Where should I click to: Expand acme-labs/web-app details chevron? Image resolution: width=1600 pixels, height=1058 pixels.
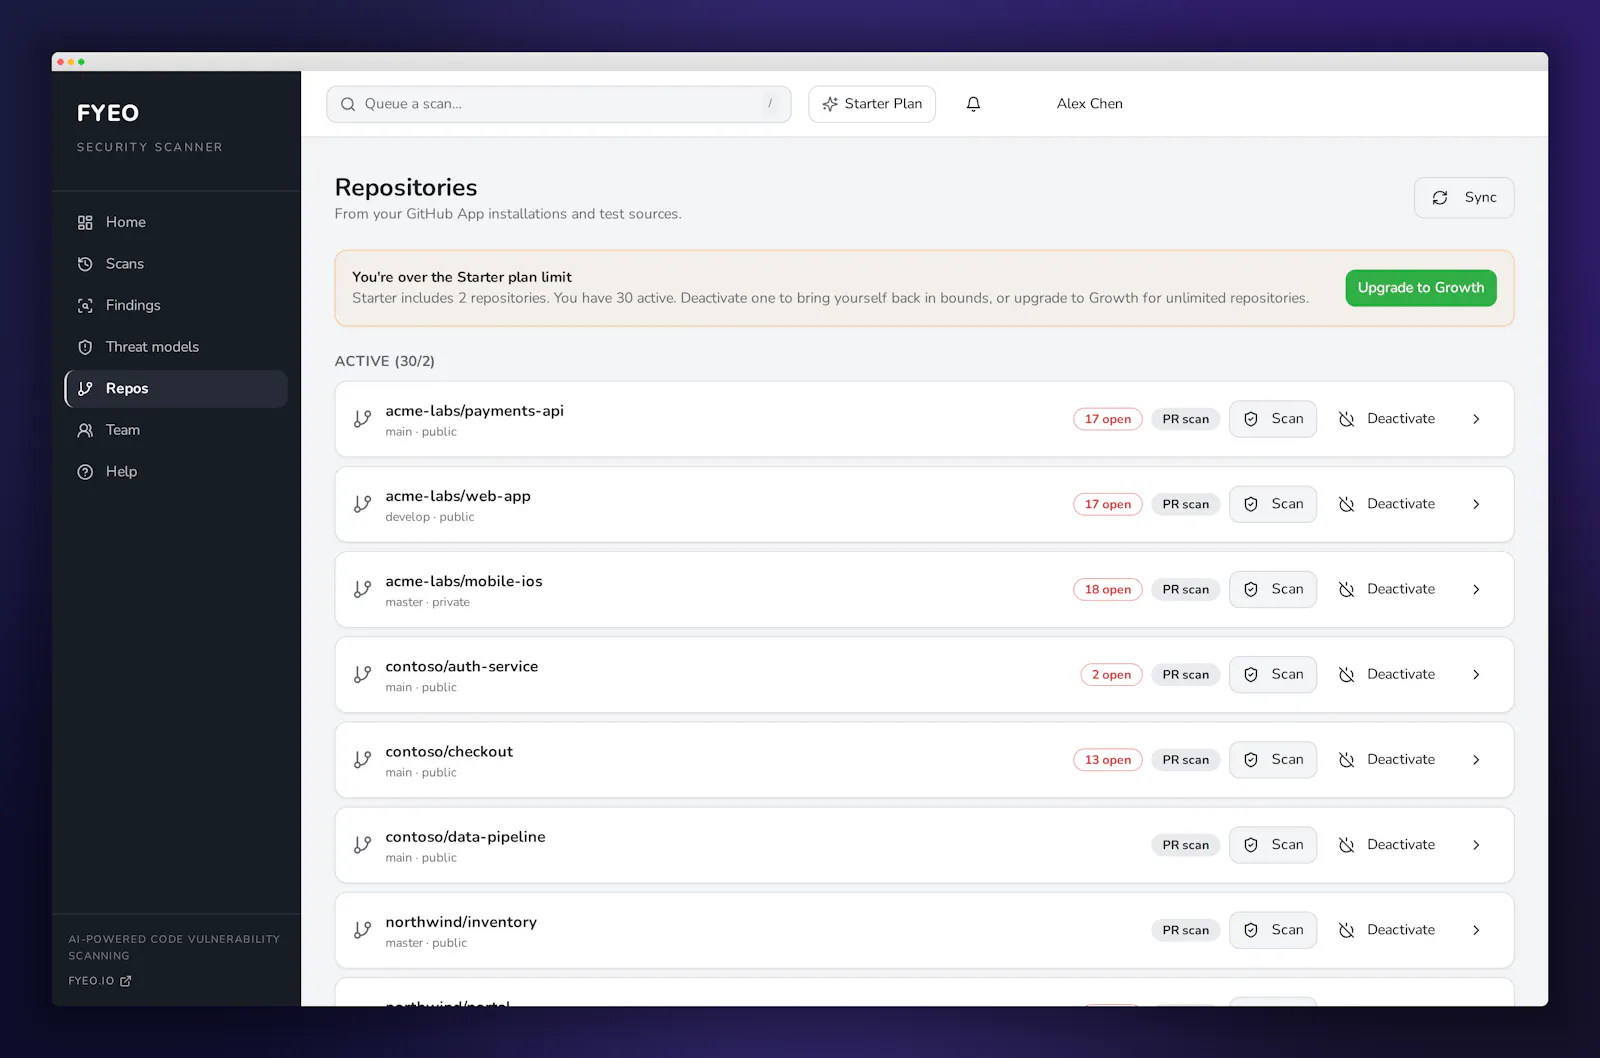point(1476,504)
